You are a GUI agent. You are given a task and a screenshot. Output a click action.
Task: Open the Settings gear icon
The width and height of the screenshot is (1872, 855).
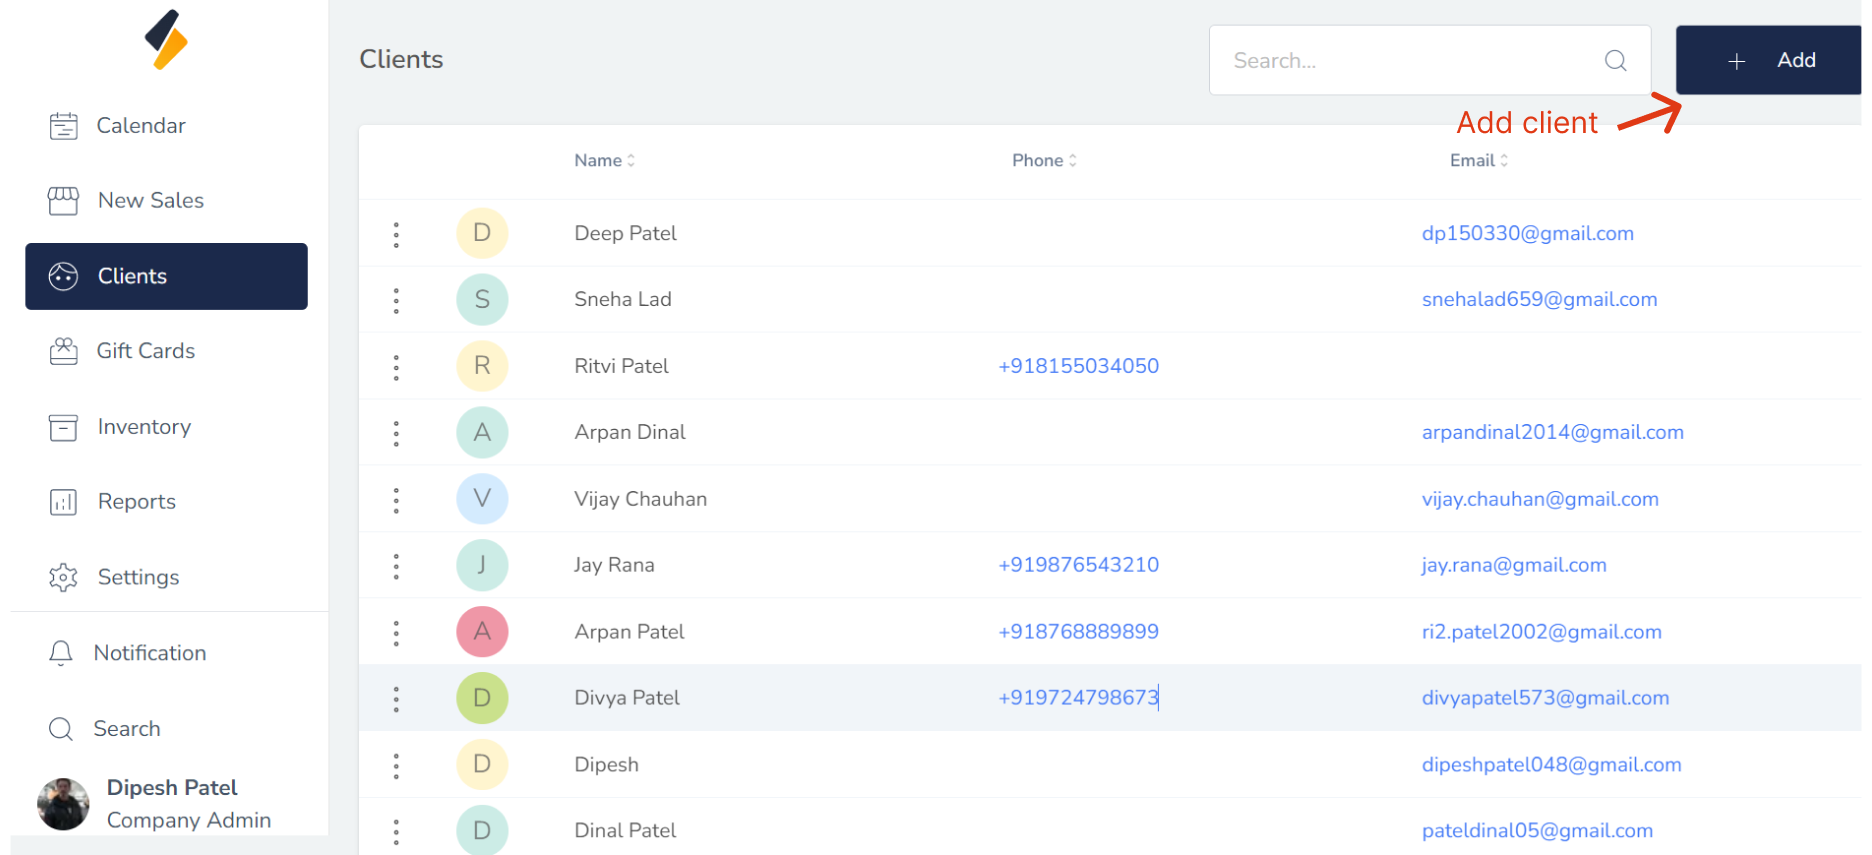[x=63, y=577]
